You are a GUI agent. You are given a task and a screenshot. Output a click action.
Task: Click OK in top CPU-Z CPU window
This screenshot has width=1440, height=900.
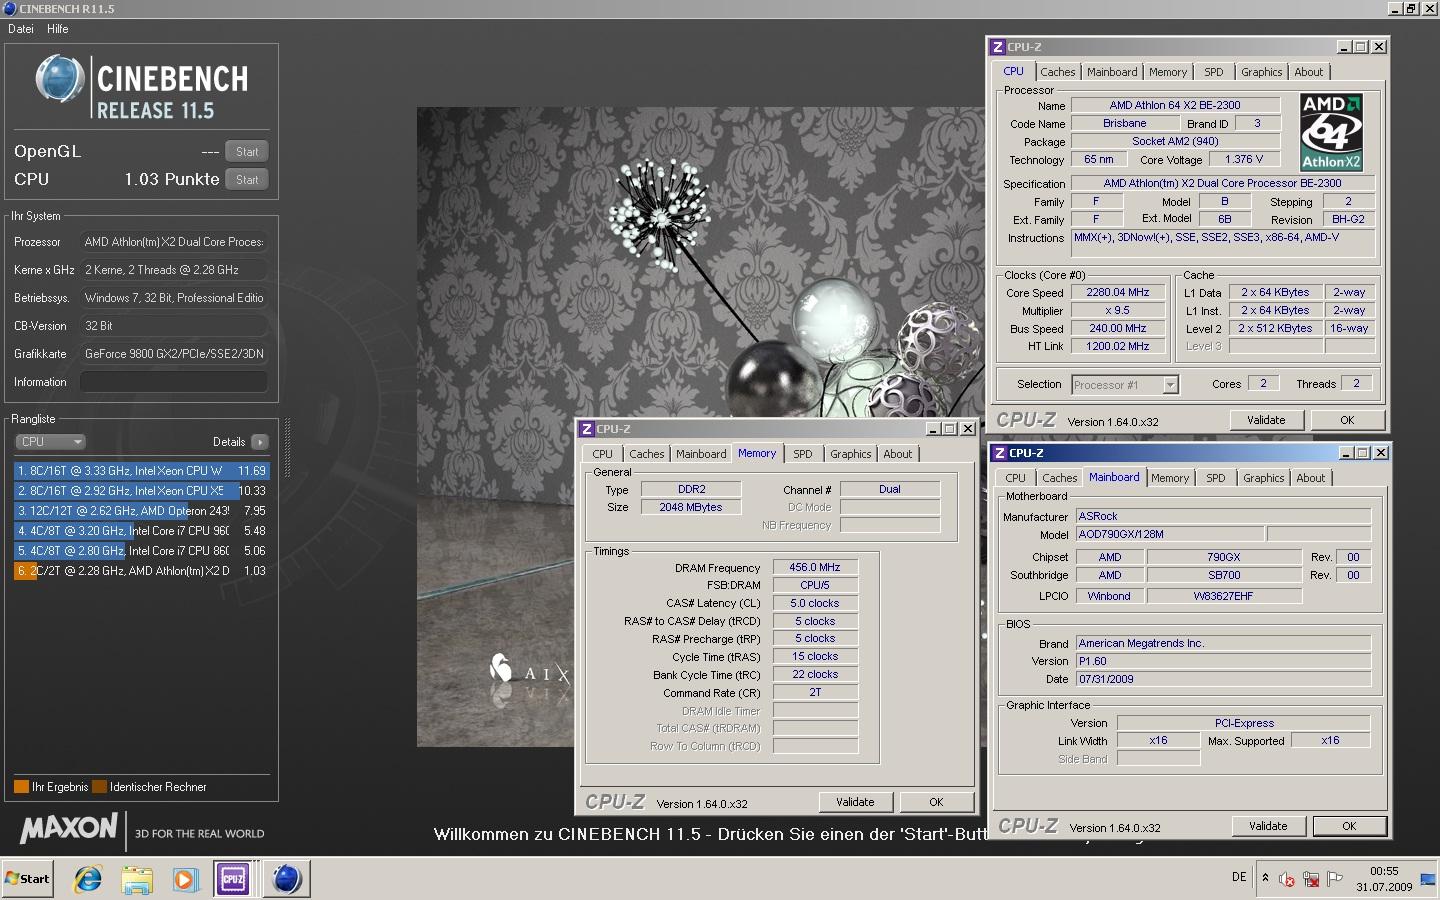click(1347, 420)
